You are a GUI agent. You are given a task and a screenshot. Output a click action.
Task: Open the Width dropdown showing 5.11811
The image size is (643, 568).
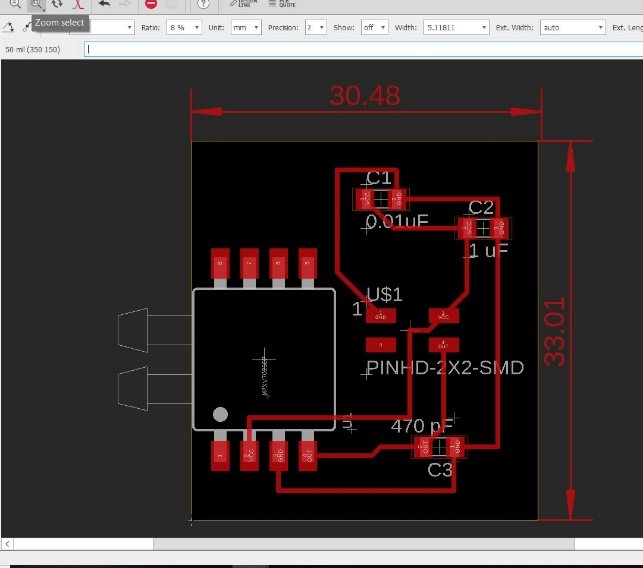pos(456,27)
